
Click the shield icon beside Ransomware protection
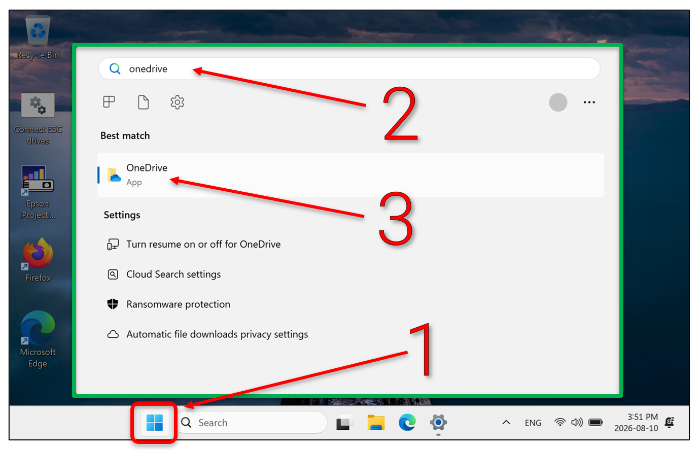112,304
